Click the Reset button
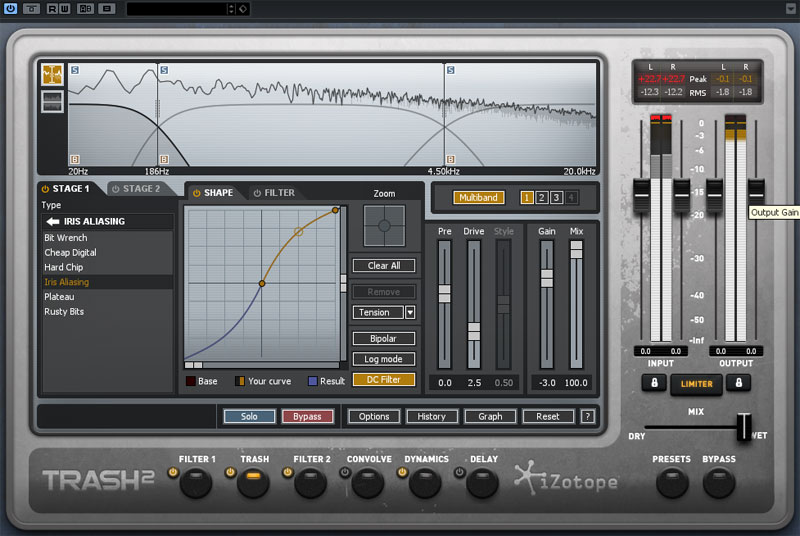 pos(548,417)
